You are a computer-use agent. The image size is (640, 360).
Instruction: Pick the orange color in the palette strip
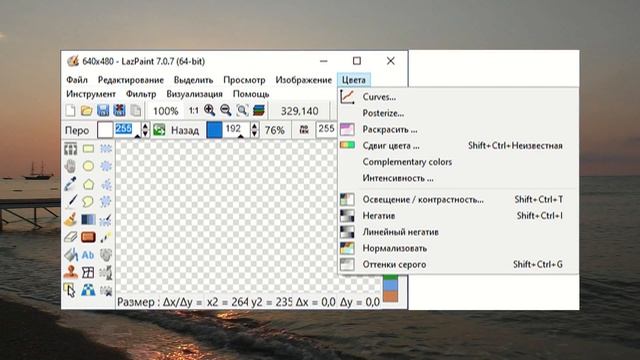click(390, 296)
